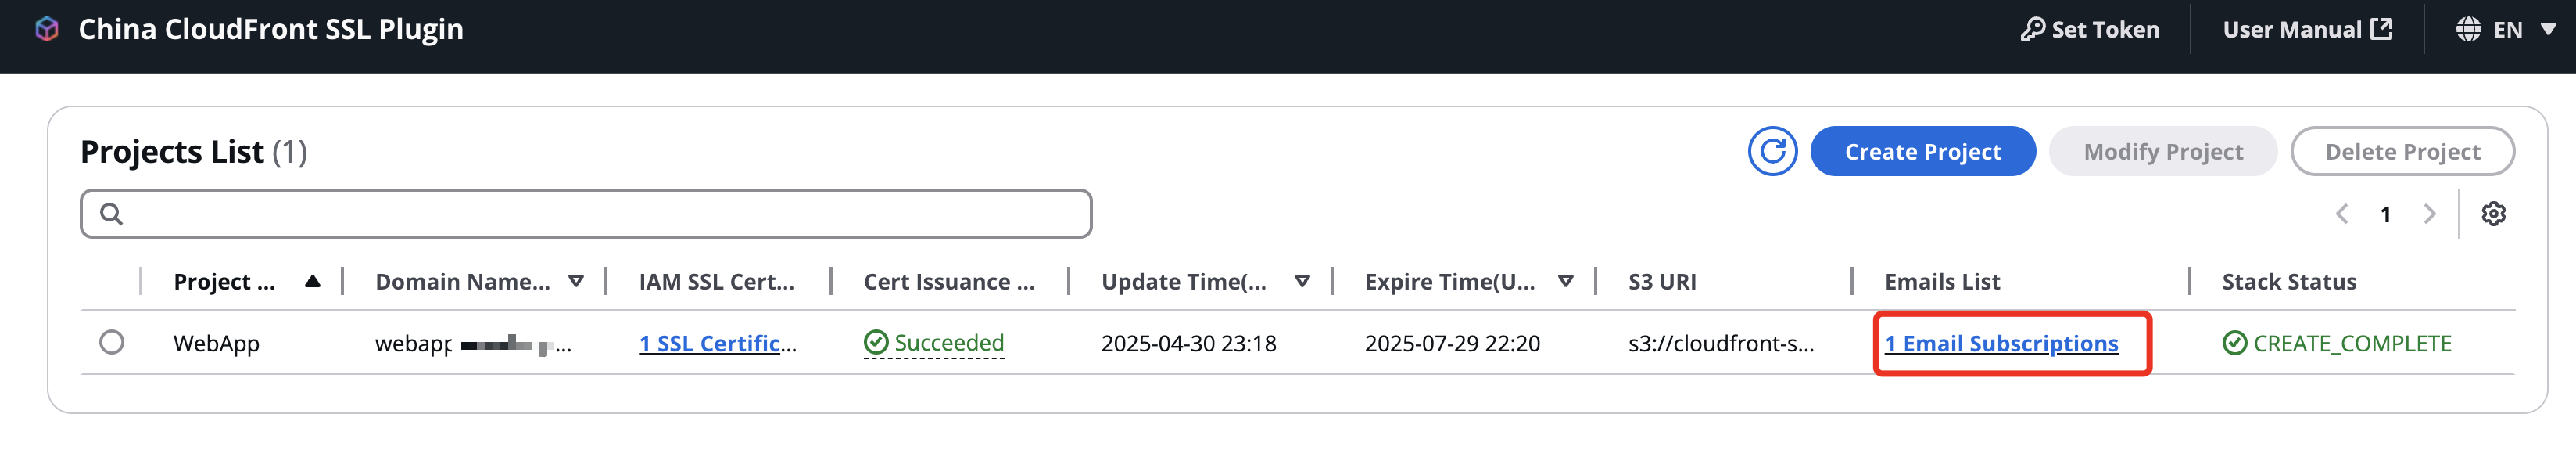This screenshot has height=468, width=2576.
Task: Click the plugin cube logo icon
Action: (x=47, y=29)
